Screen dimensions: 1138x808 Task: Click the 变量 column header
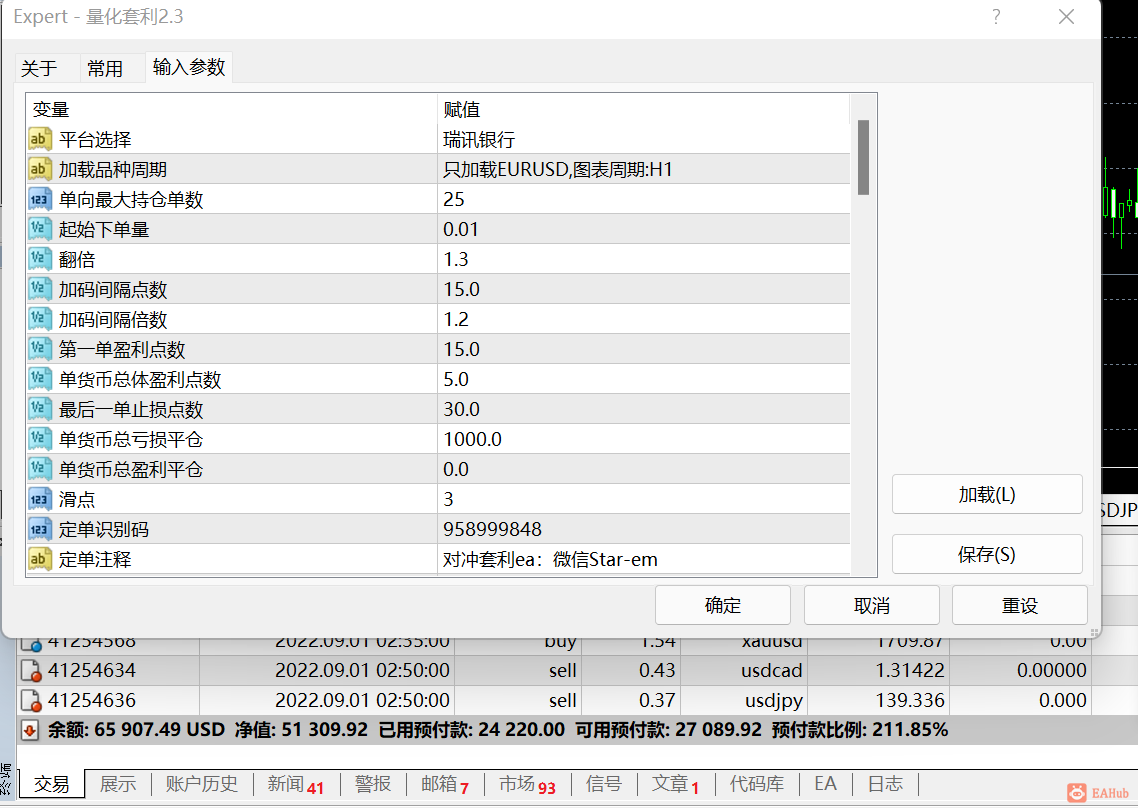232,109
